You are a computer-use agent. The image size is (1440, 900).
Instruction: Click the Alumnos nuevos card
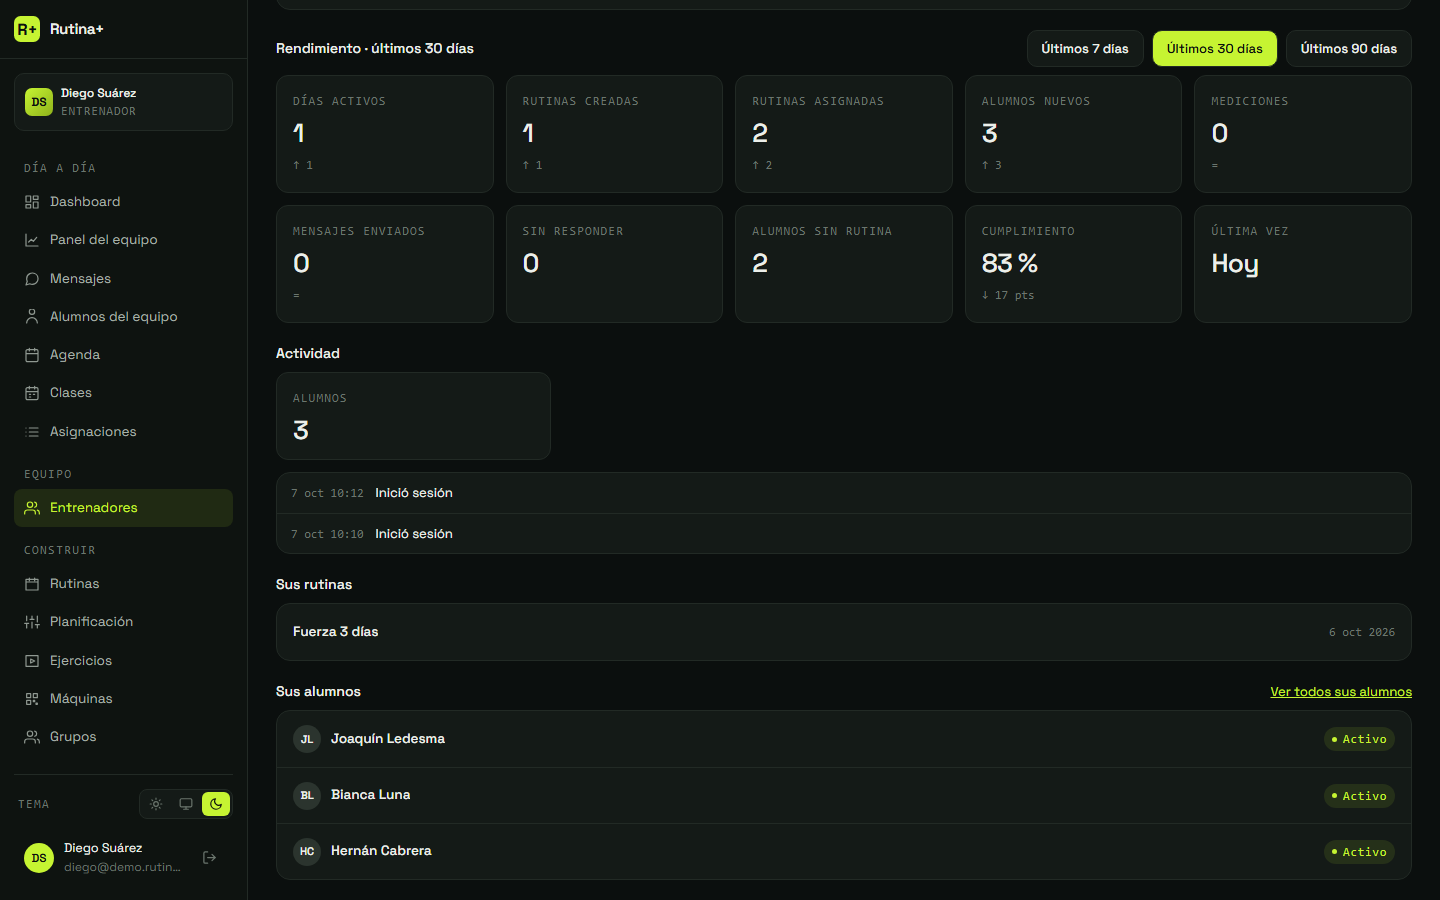pos(1073,134)
